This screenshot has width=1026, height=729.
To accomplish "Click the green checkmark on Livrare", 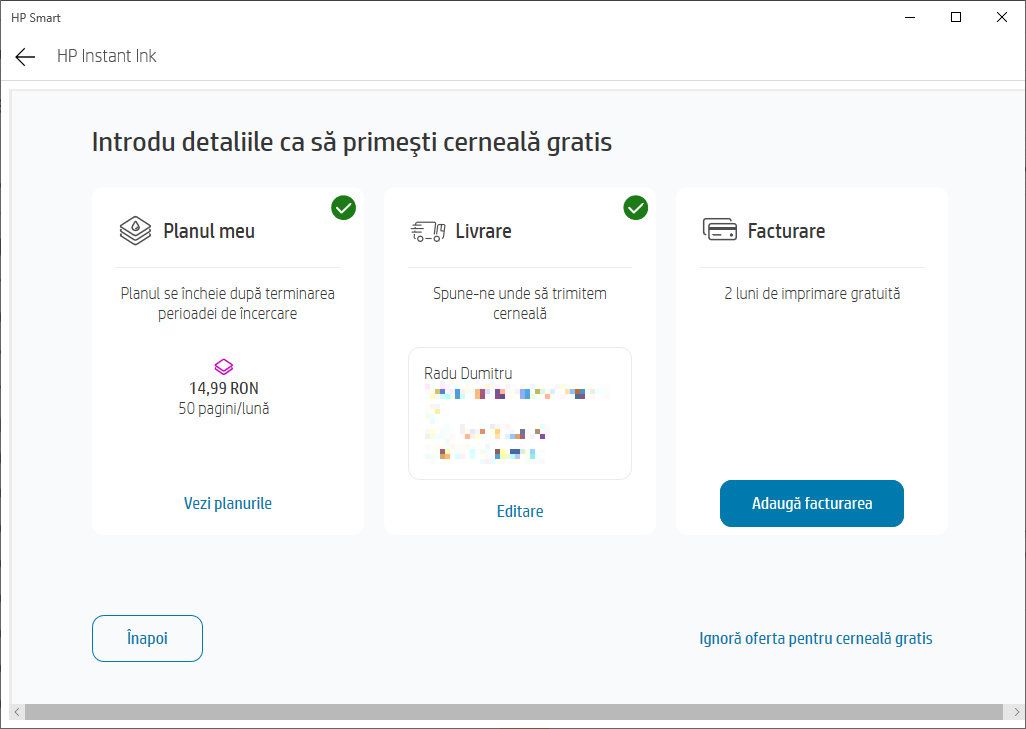I will [635, 208].
